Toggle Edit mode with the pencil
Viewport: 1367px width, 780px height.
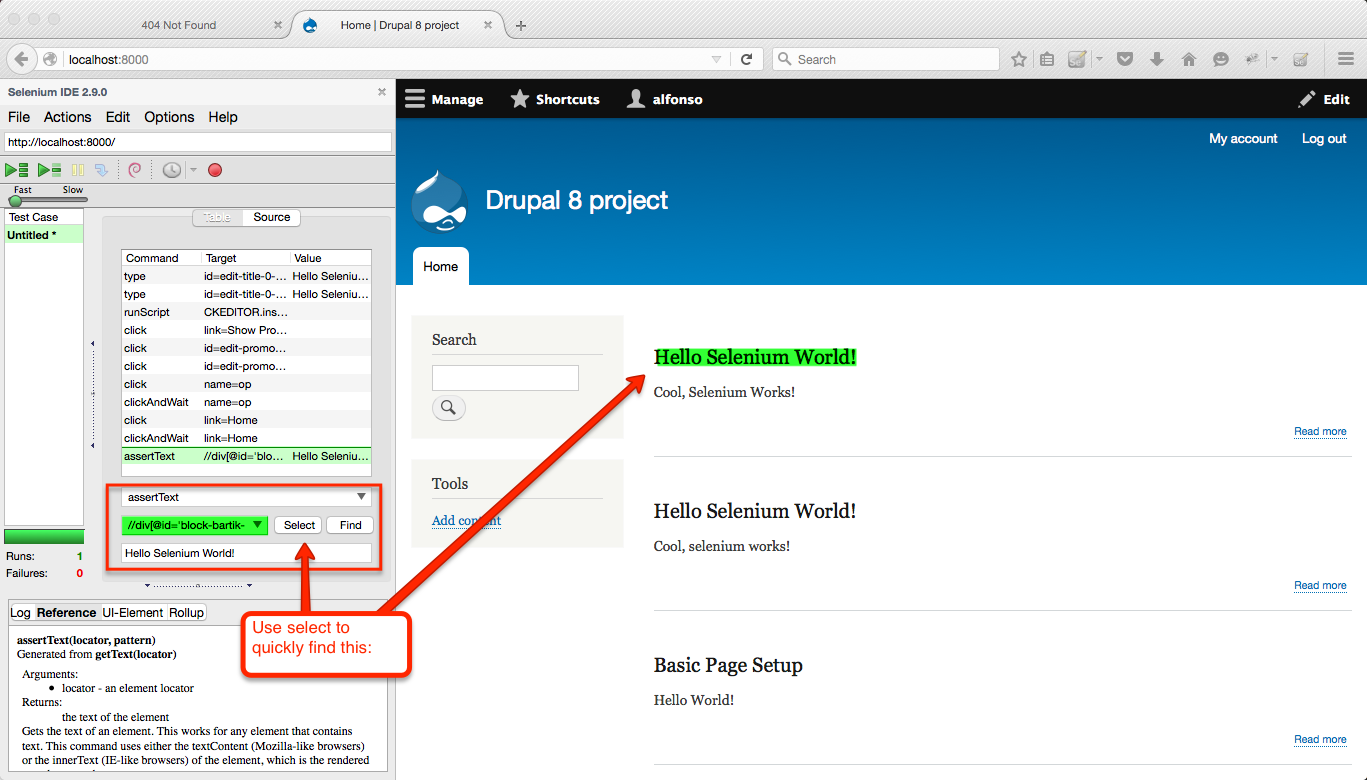[1324, 99]
